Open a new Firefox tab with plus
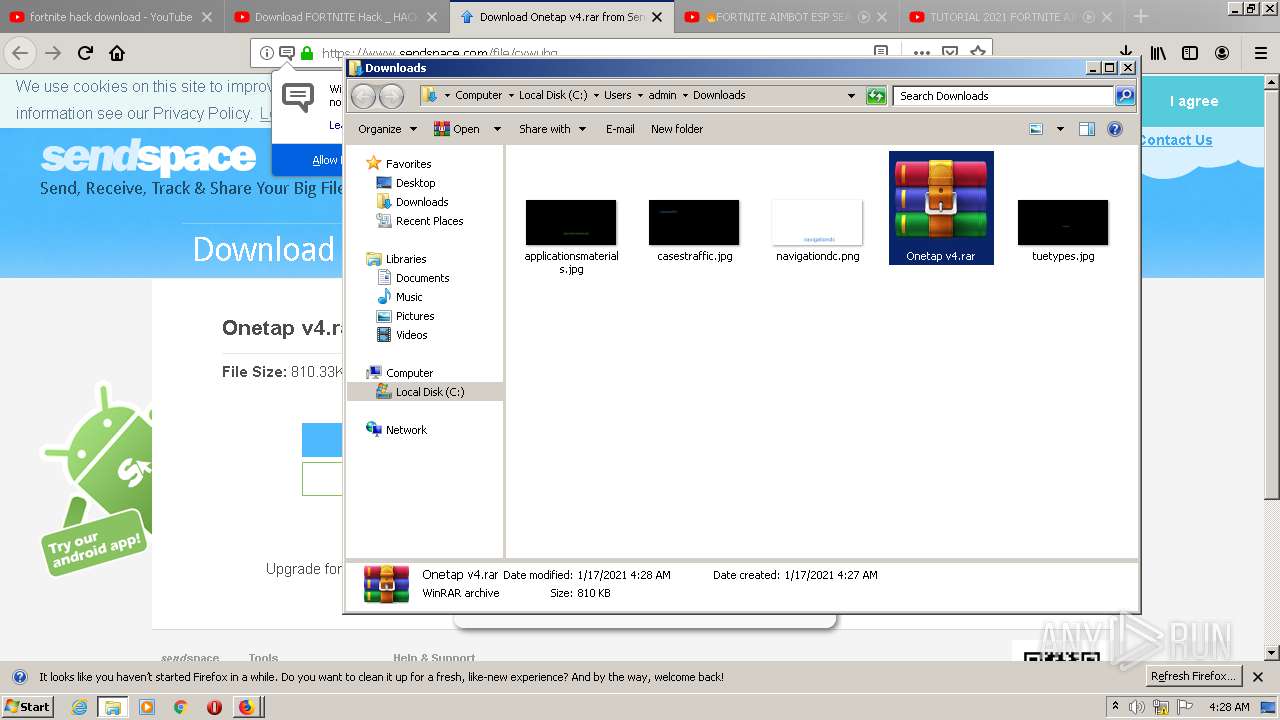Image resolution: width=1280 pixels, height=720 pixels. click(x=1140, y=17)
